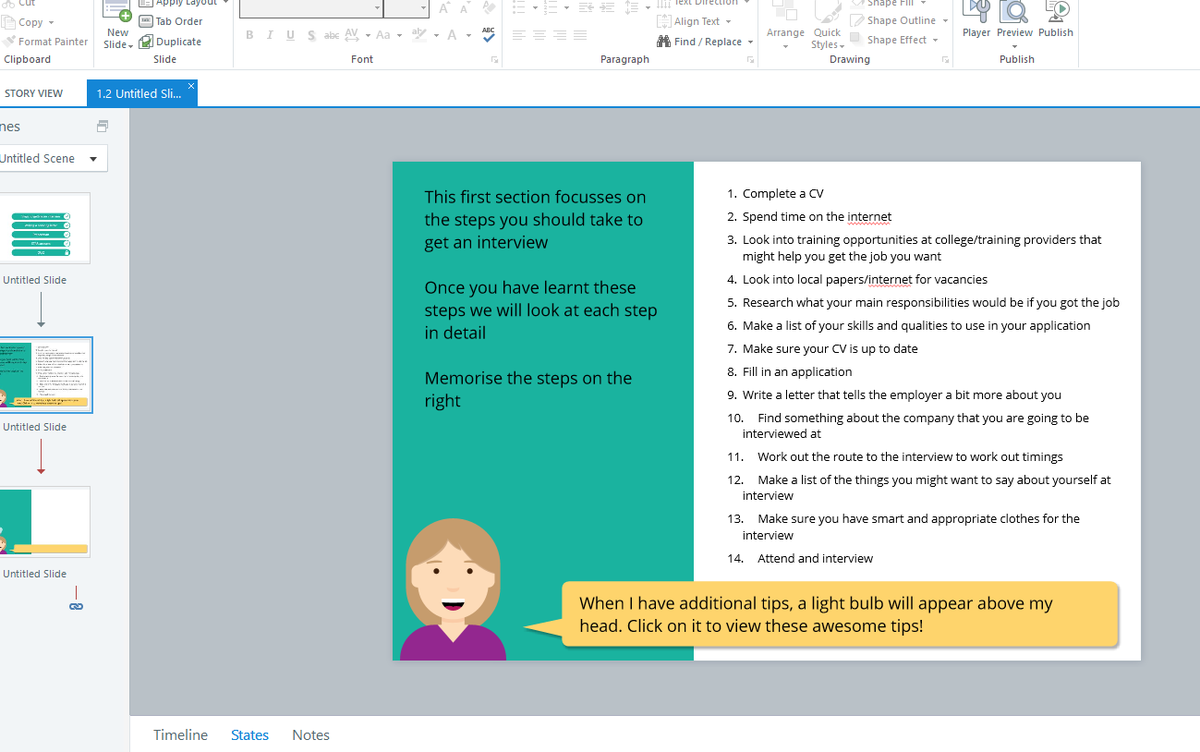1200x752 pixels.
Task: Open the Tab Order dialog
Action: (171, 21)
